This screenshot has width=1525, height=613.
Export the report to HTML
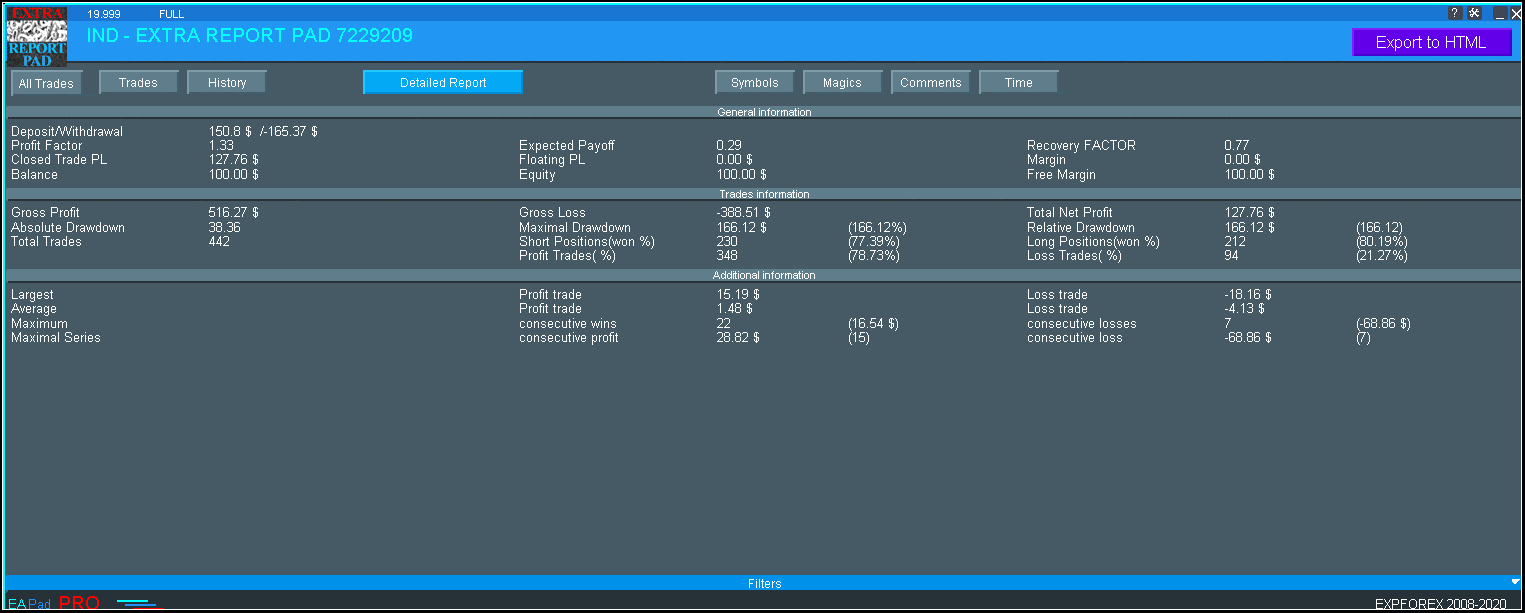point(1431,42)
